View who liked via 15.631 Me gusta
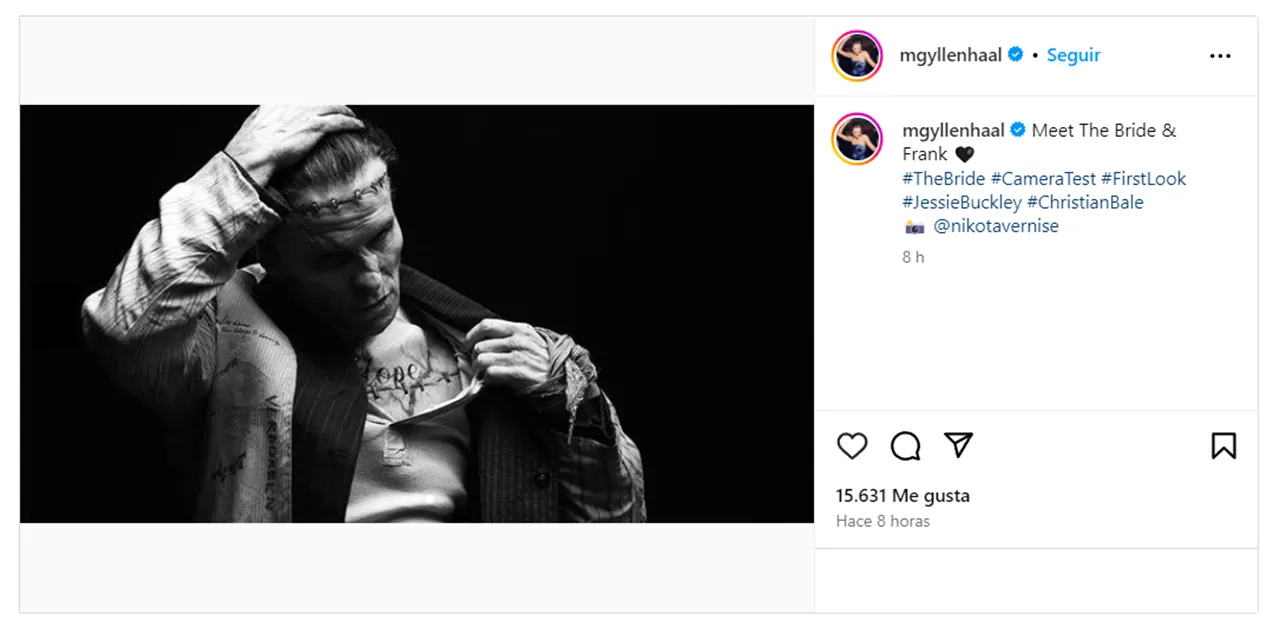 903,496
